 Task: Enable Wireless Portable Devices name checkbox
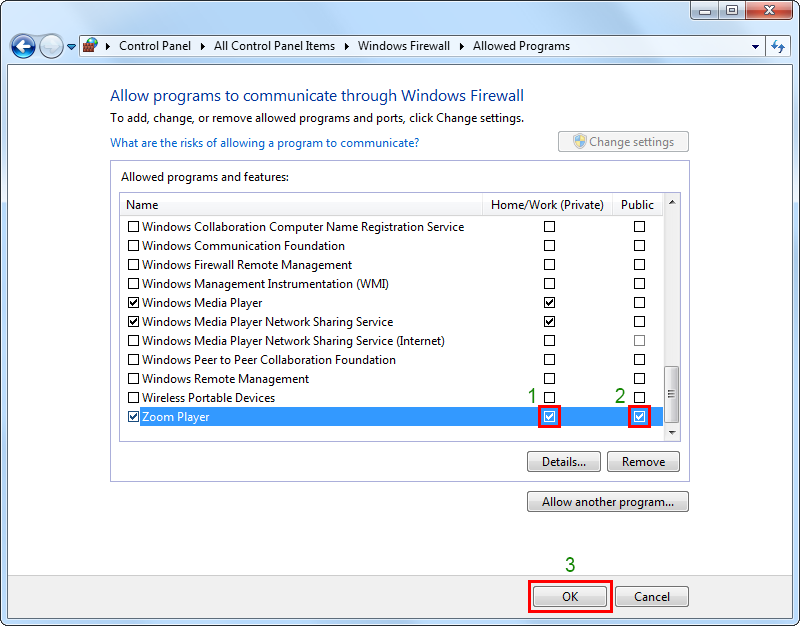(x=133, y=397)
